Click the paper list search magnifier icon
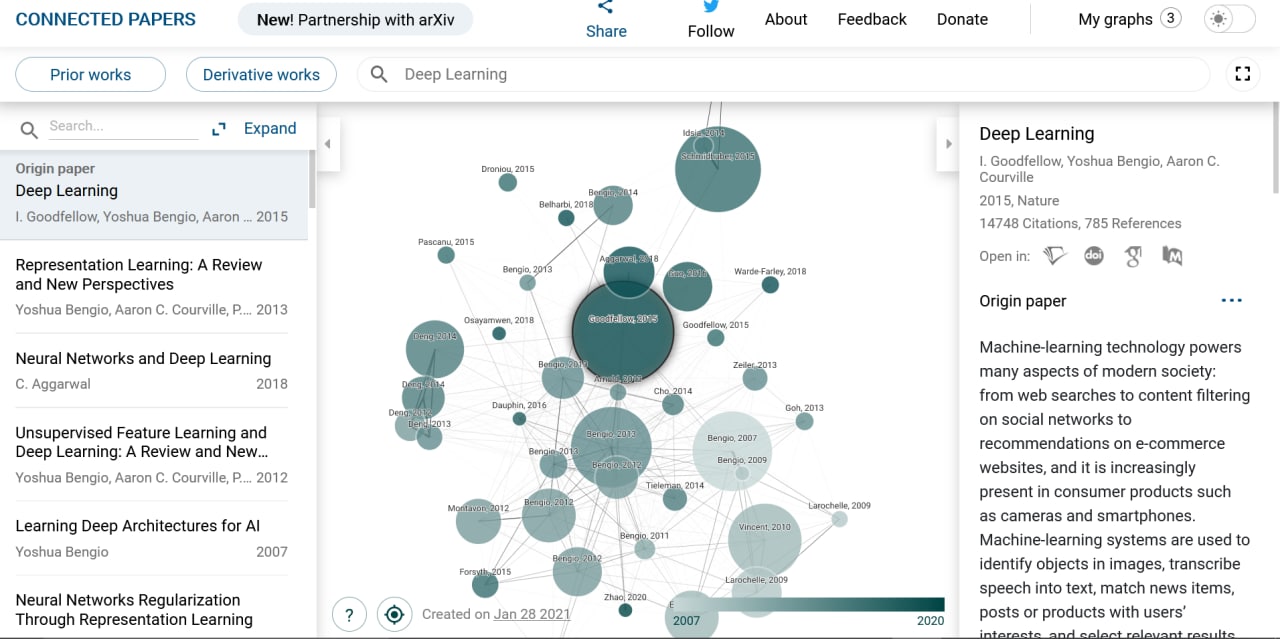This screenshot has width=1280, height=639. pos(29,129)
